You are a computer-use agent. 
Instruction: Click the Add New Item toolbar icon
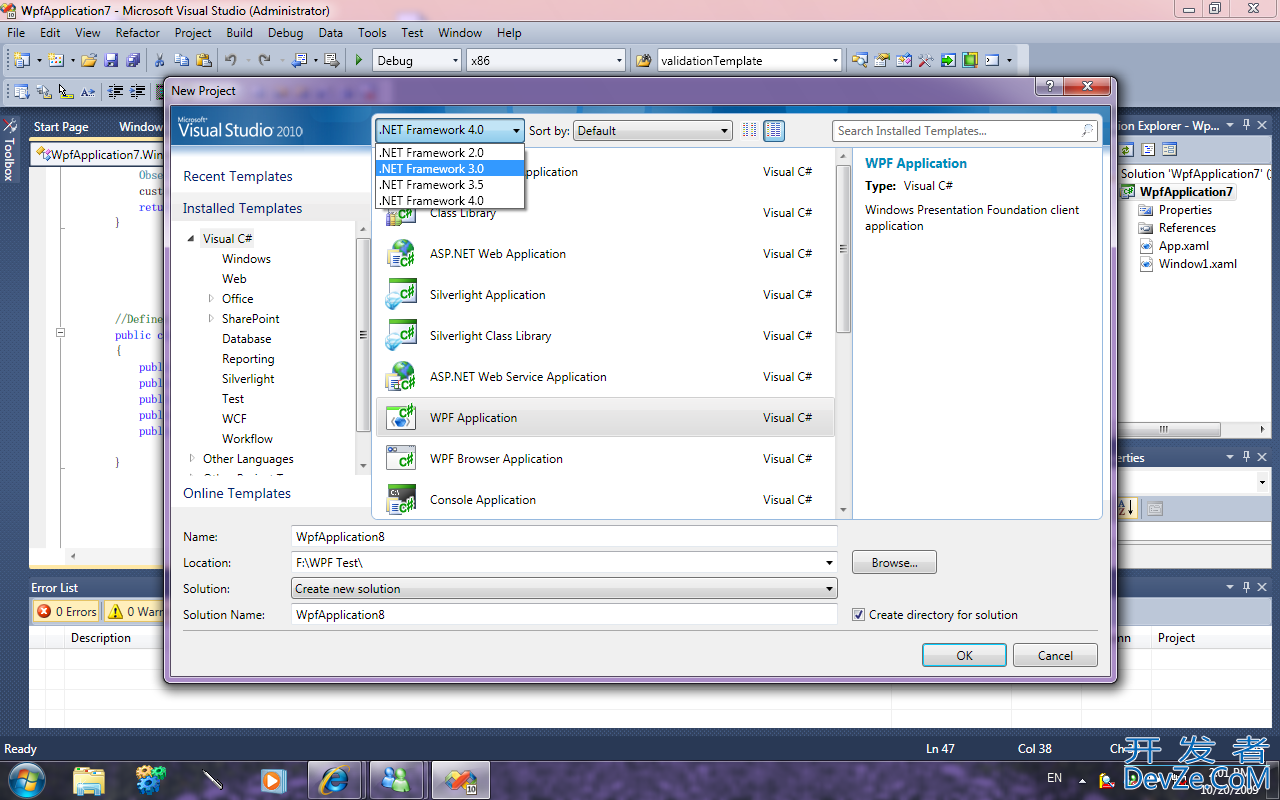tap(55, 60)
